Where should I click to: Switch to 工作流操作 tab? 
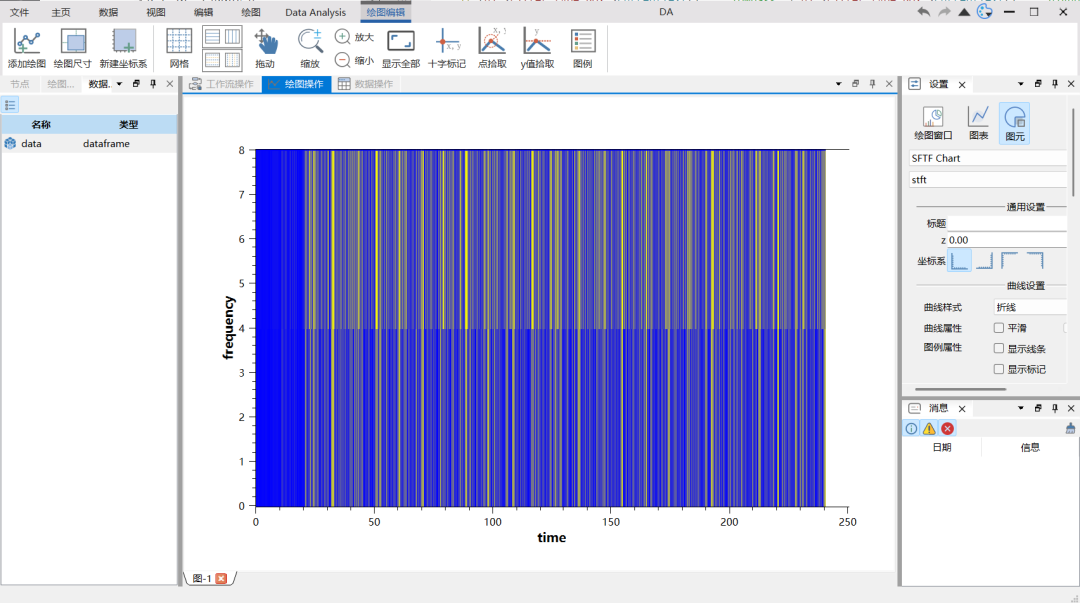click(222, 84)
